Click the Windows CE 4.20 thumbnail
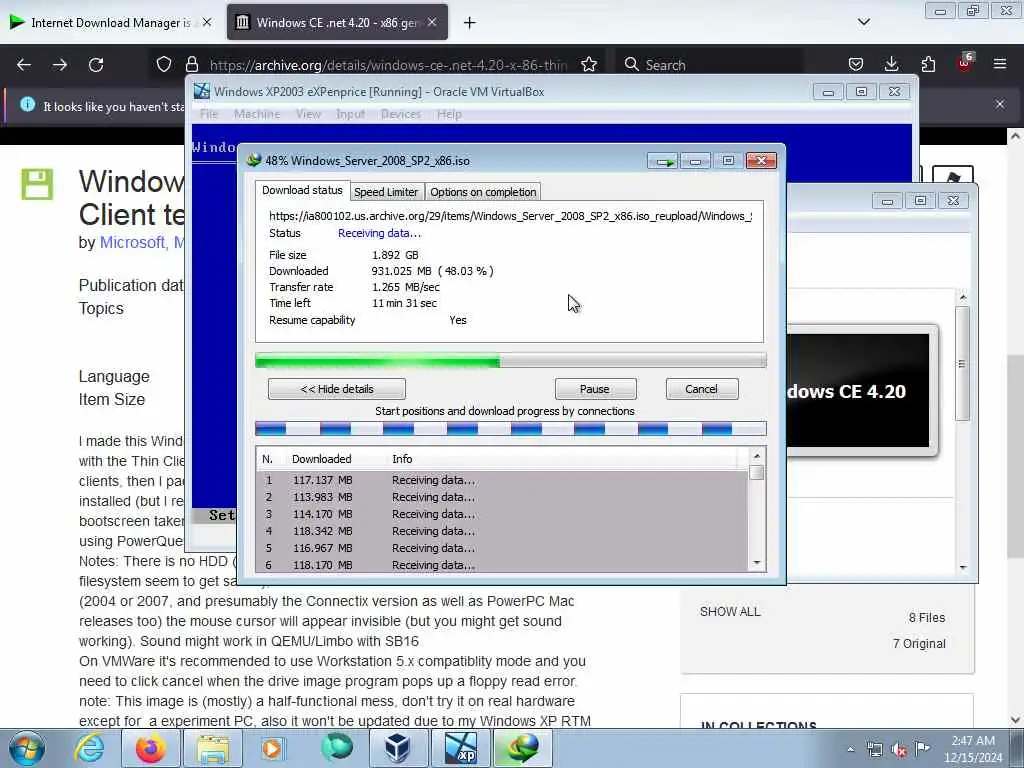 click(x=857, y=391)
